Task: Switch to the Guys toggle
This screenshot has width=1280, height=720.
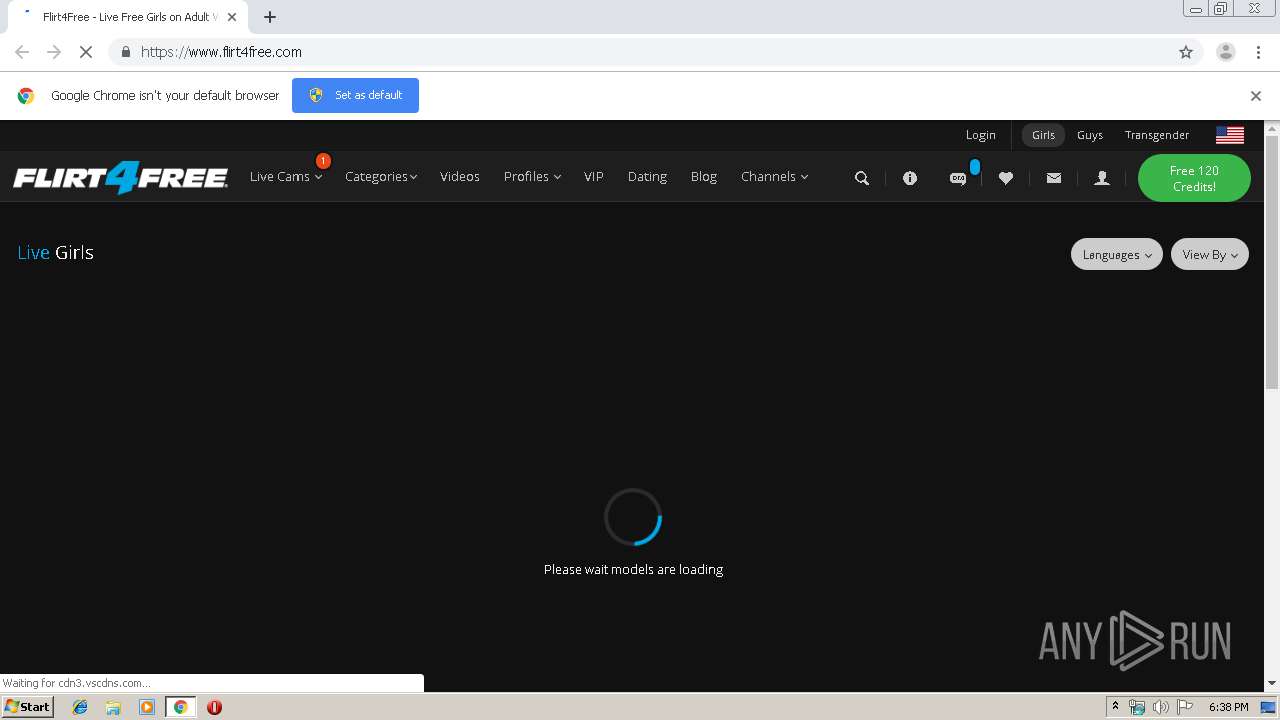Action: pos(1090,135)
